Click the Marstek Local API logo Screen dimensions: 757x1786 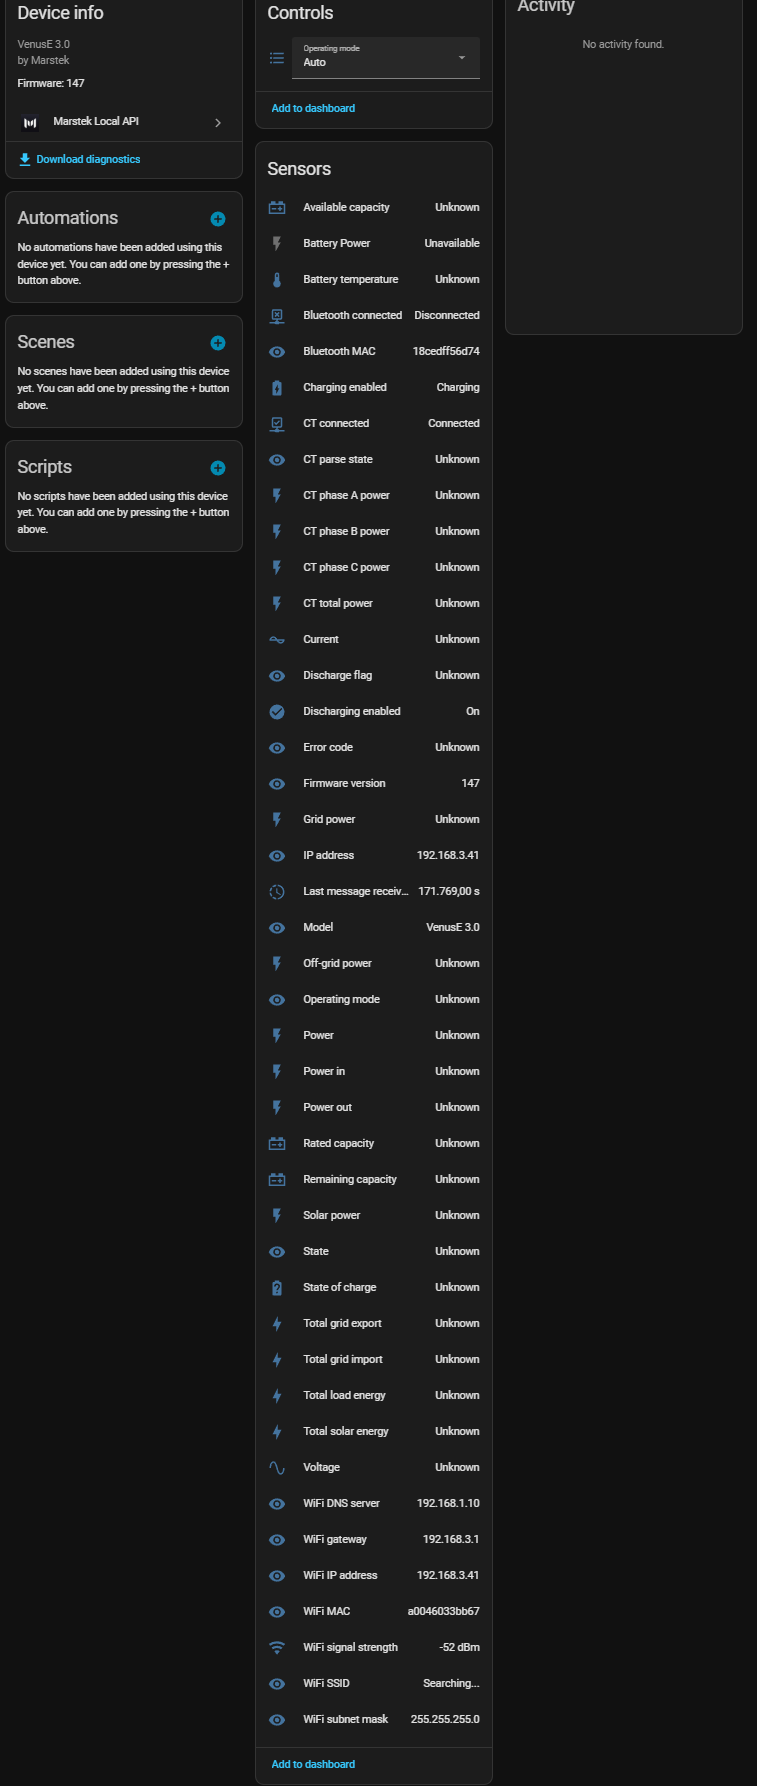(30, 122)
